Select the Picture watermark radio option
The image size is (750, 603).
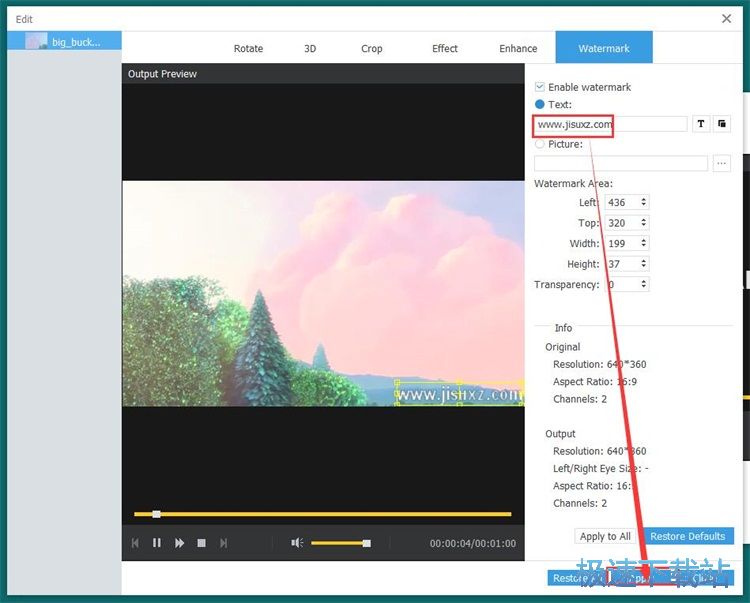click(540, 143)
